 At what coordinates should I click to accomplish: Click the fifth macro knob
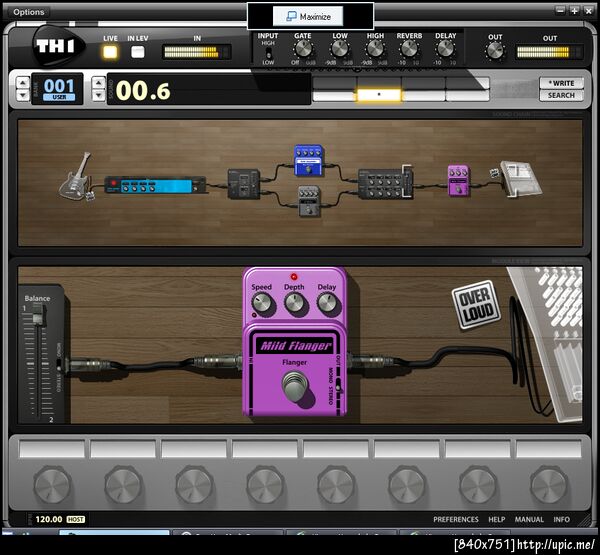tap(336, 485)
